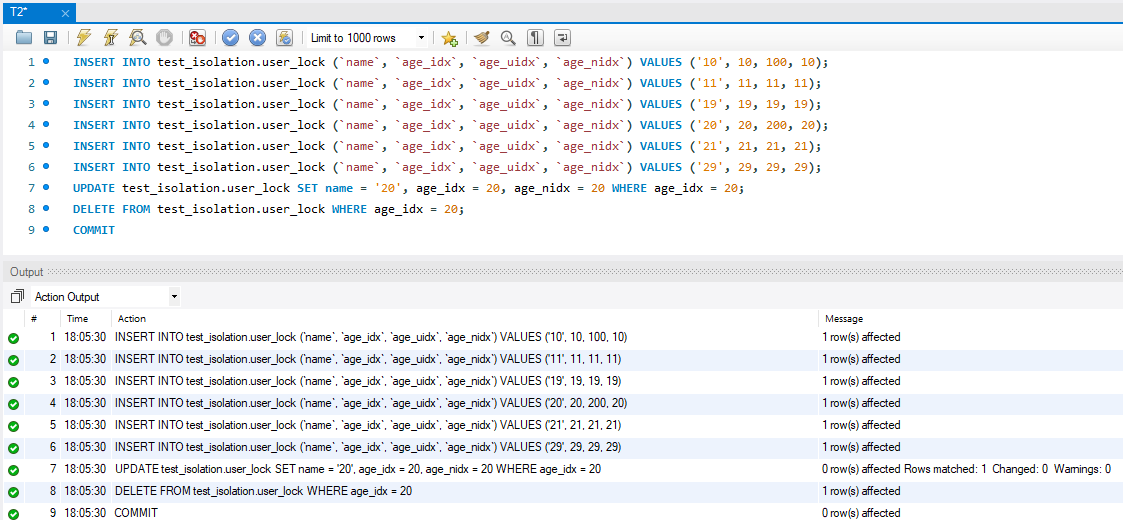Run EXPLAIN on the current statement
Viewport: 1123px width, 520px height.
(138, 37)
